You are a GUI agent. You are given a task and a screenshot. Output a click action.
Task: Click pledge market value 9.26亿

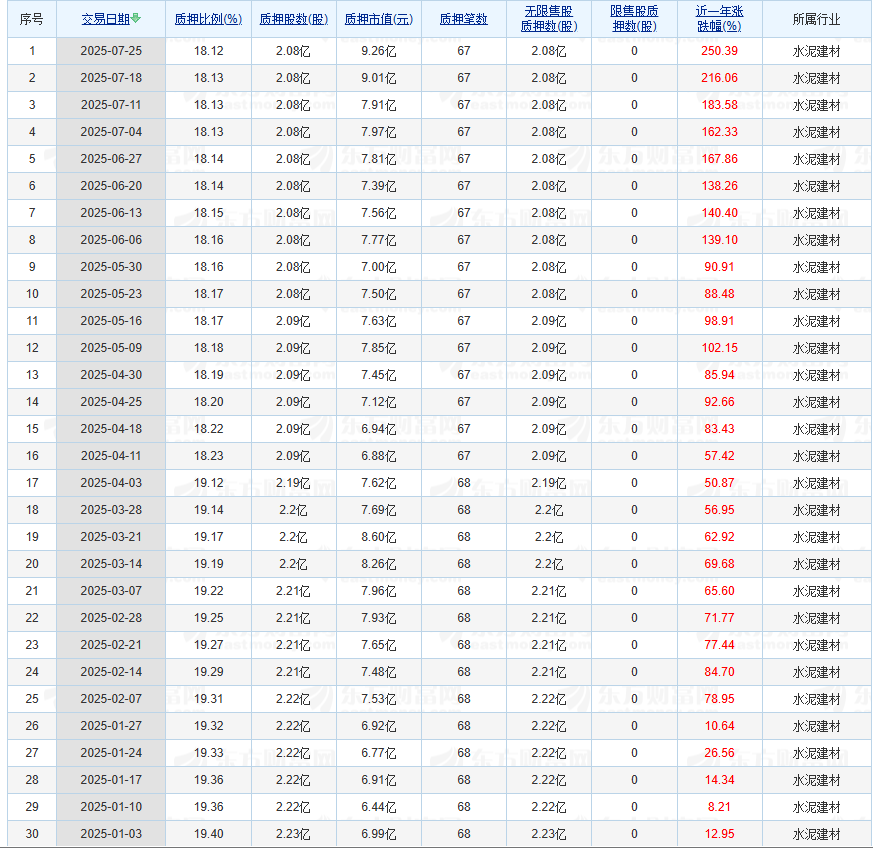click(x=379, y=51)
